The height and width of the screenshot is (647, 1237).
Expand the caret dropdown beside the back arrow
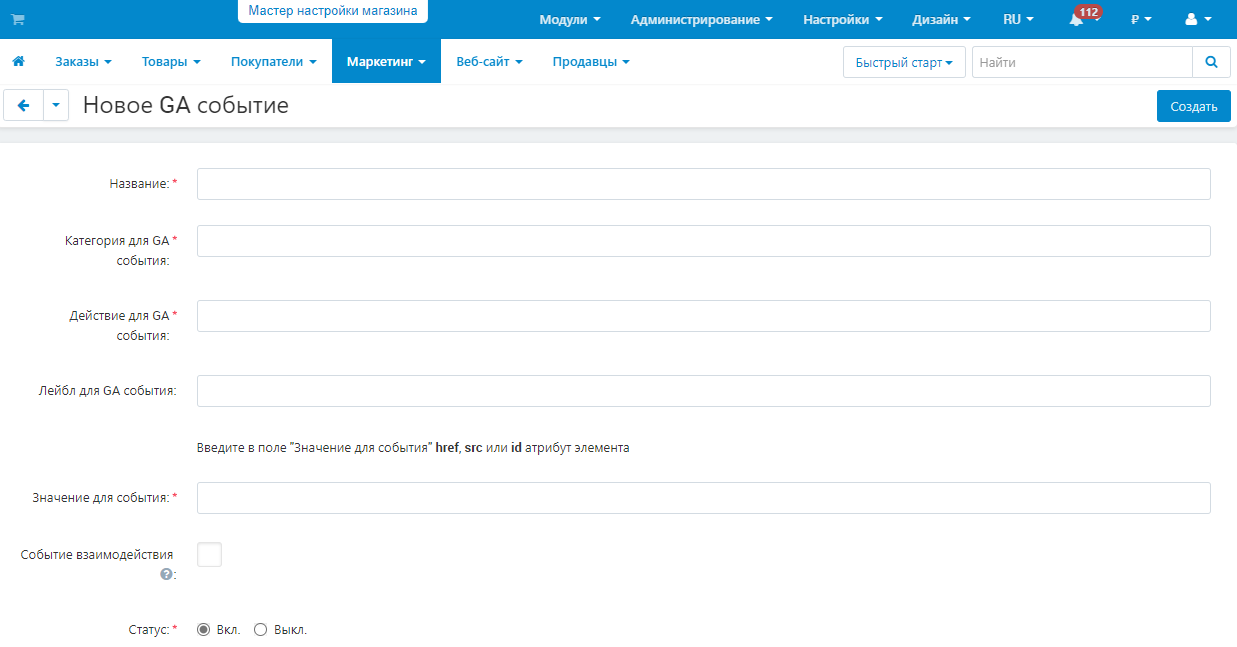coord(56,105)
